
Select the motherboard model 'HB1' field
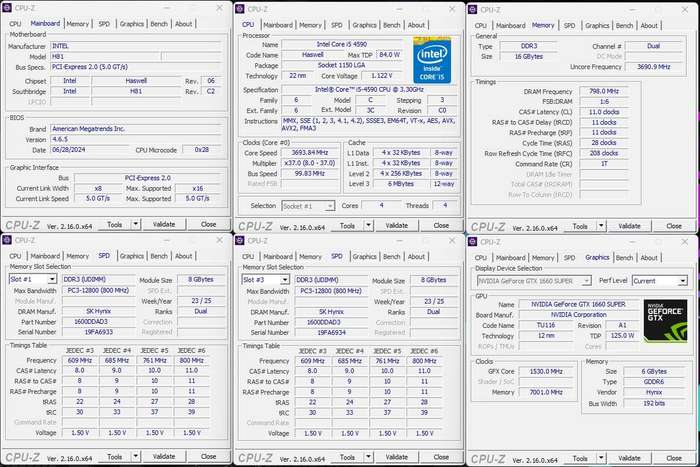point(105,56)
